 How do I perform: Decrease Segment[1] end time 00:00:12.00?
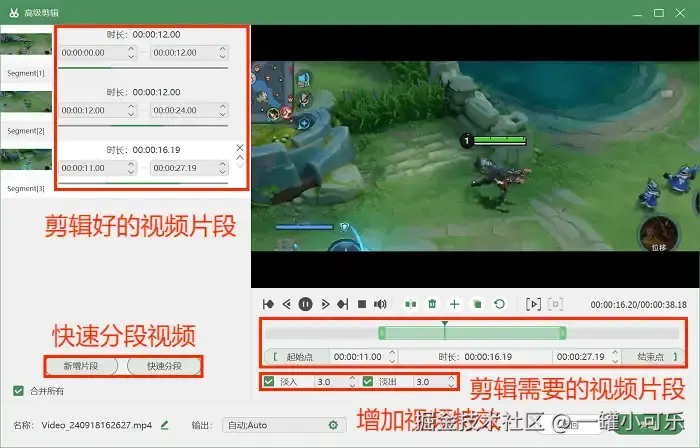coord(223,56)
